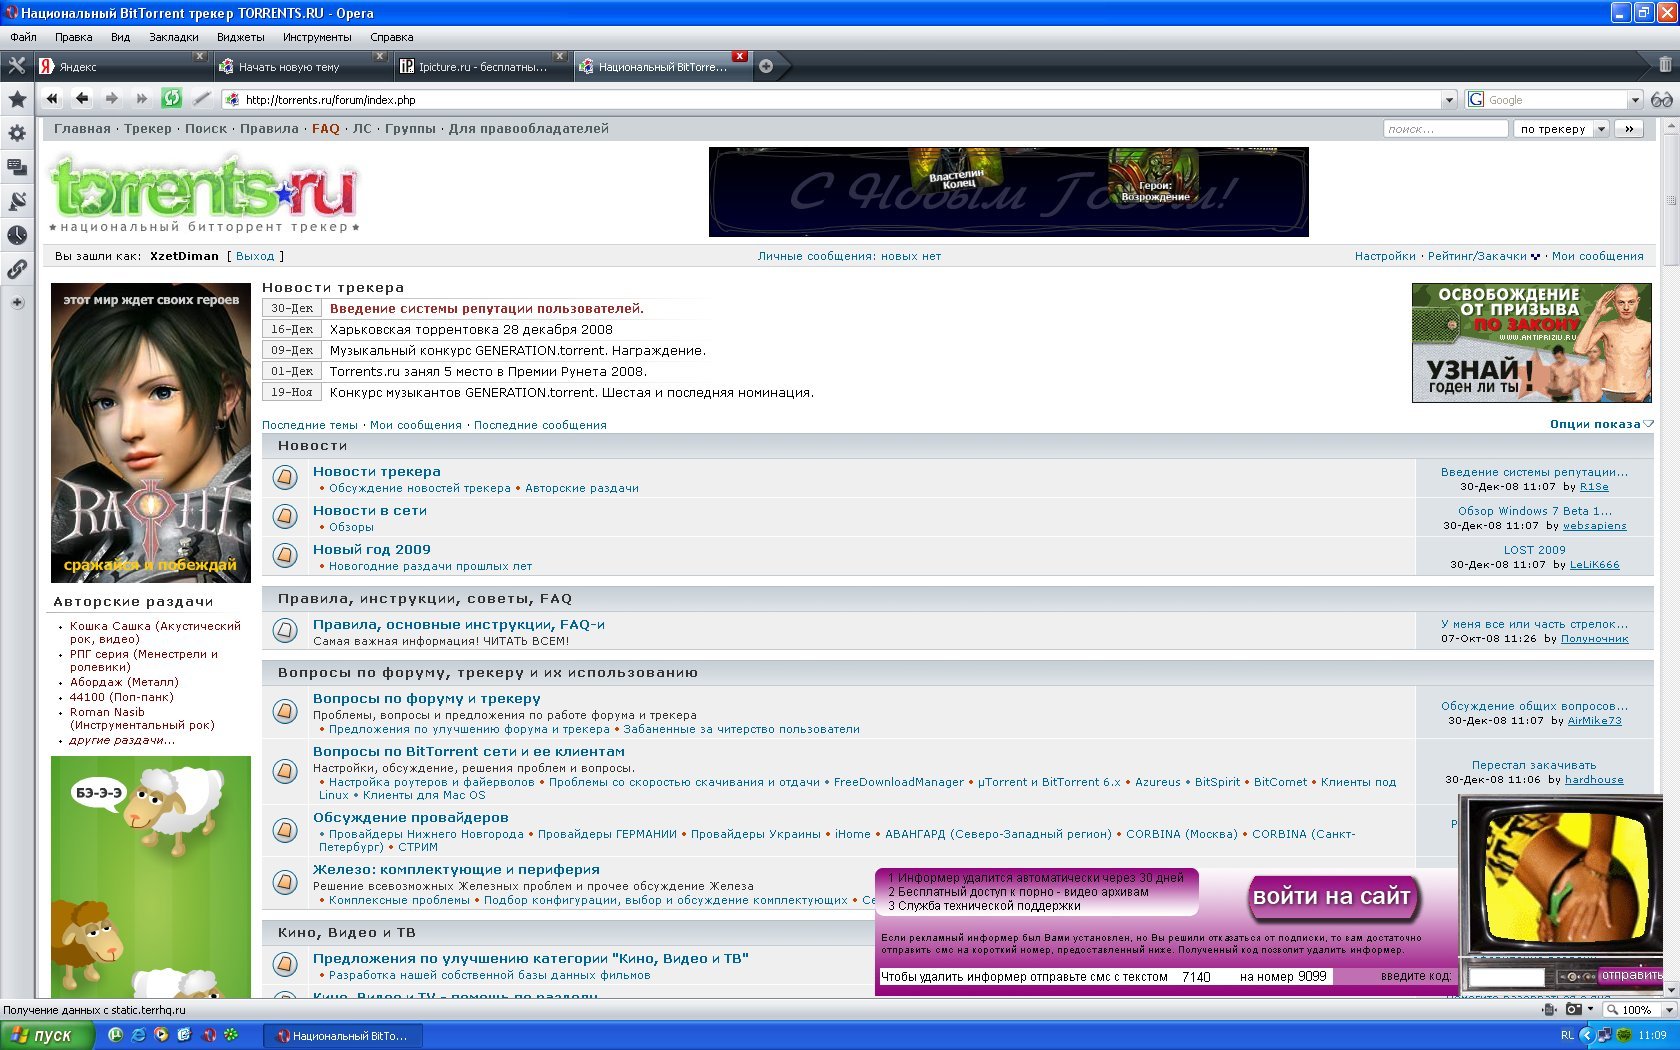1680x1050 pixels.
Task: Click the RaiderZ game banner image
Action: [151, 433]
